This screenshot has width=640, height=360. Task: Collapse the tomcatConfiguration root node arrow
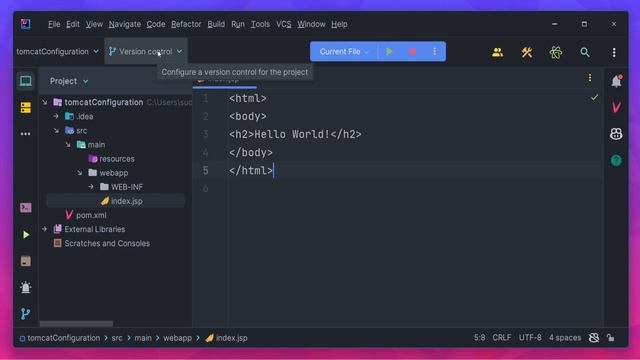point(44,102)
